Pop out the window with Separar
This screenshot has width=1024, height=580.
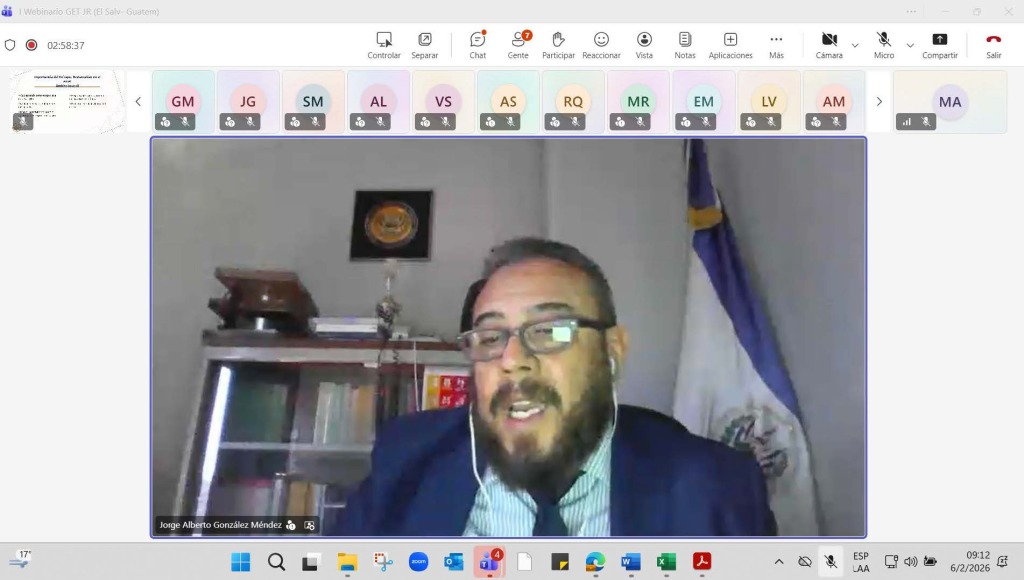click(425, 45)
